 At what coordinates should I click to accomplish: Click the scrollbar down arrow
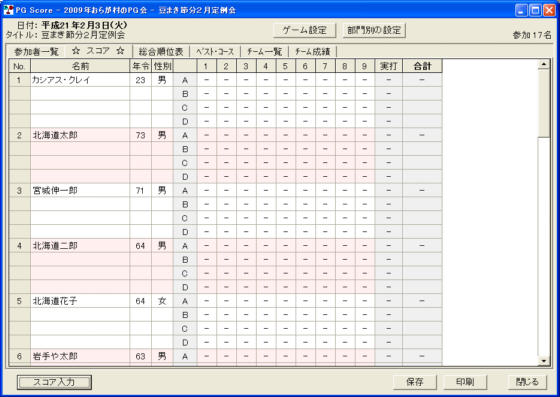point(544,361)
